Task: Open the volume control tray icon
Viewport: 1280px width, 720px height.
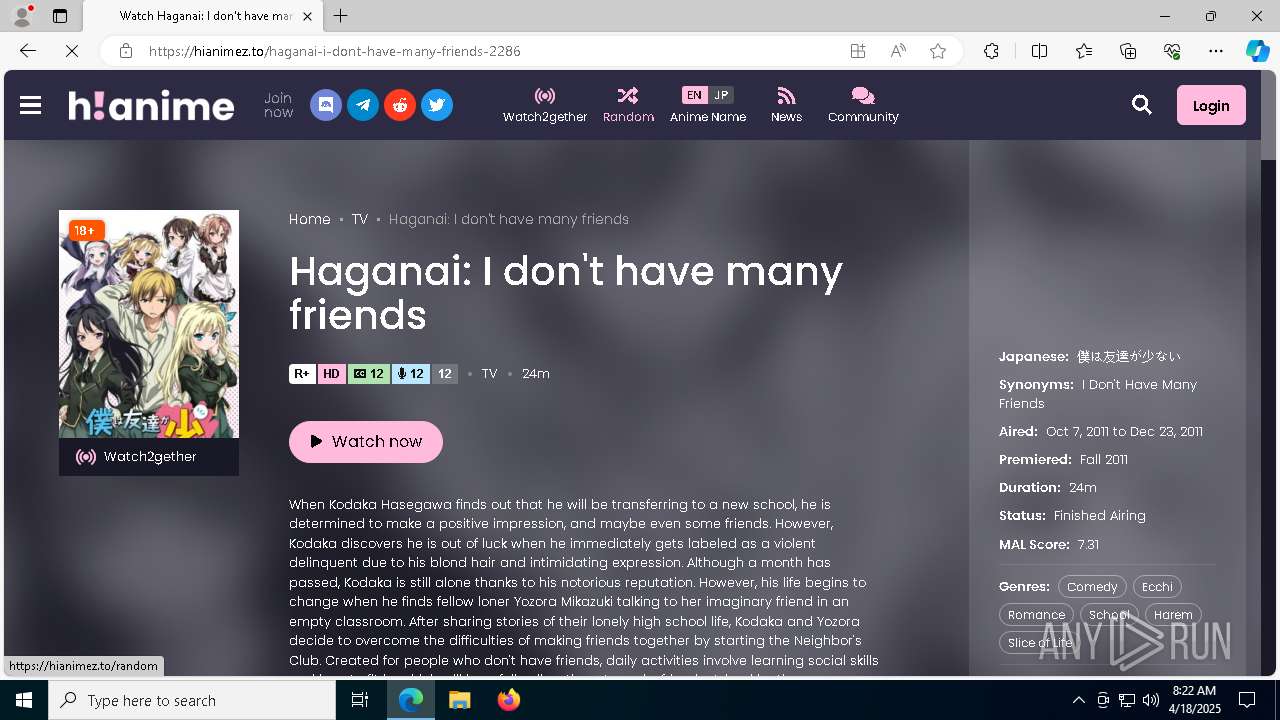Action: pos(1151,700)
